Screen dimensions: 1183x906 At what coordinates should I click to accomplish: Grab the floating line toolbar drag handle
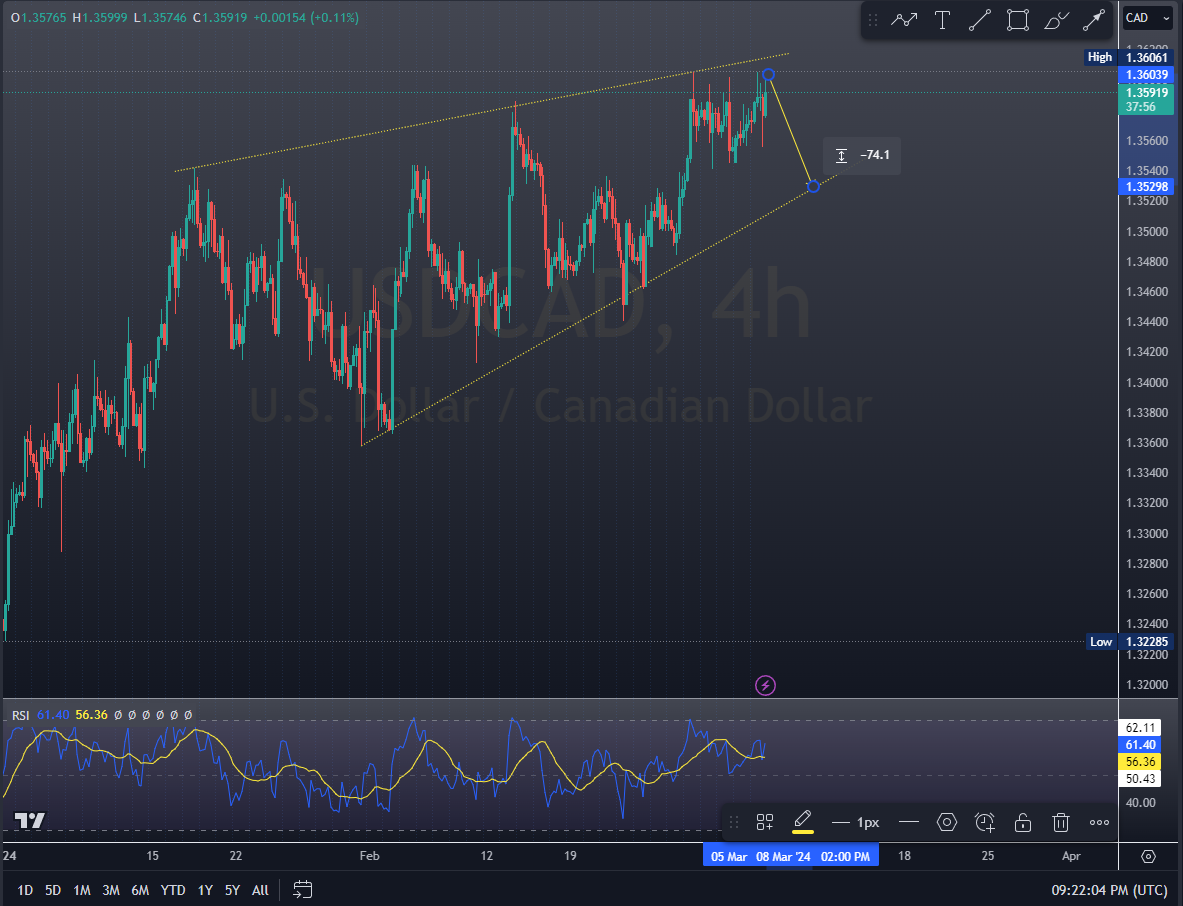(733, 822)
